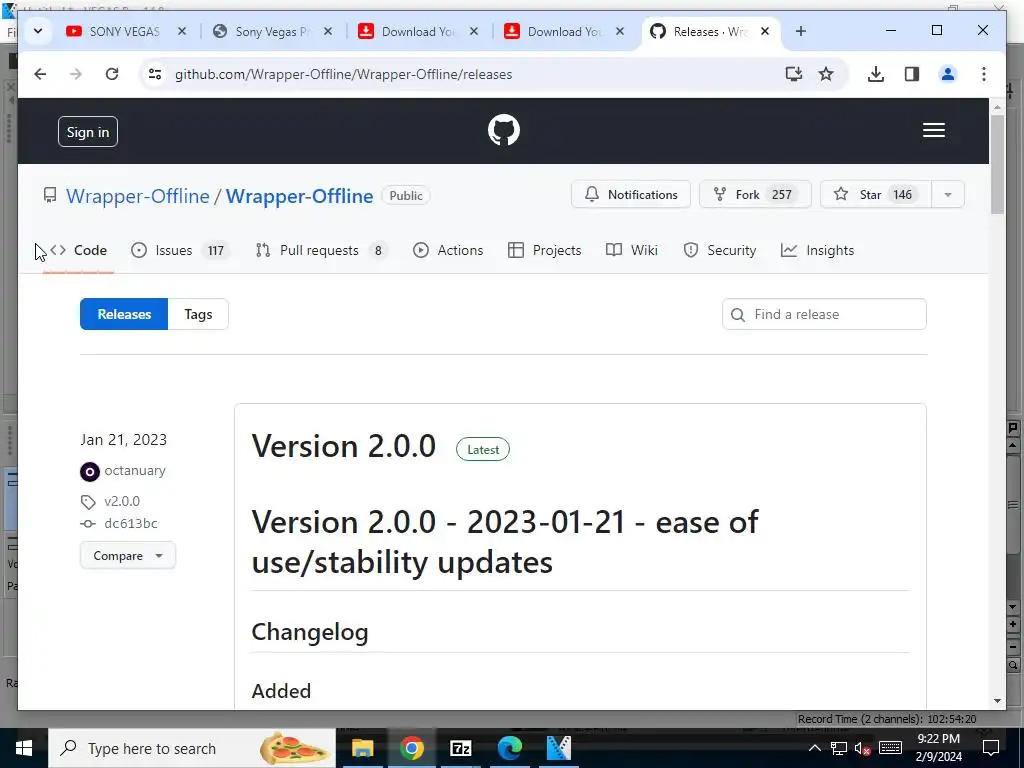Viewport: 1024px width, 768px height.
Task: Fork the repository with Fork 257 button
Action: tap(755, 195)
